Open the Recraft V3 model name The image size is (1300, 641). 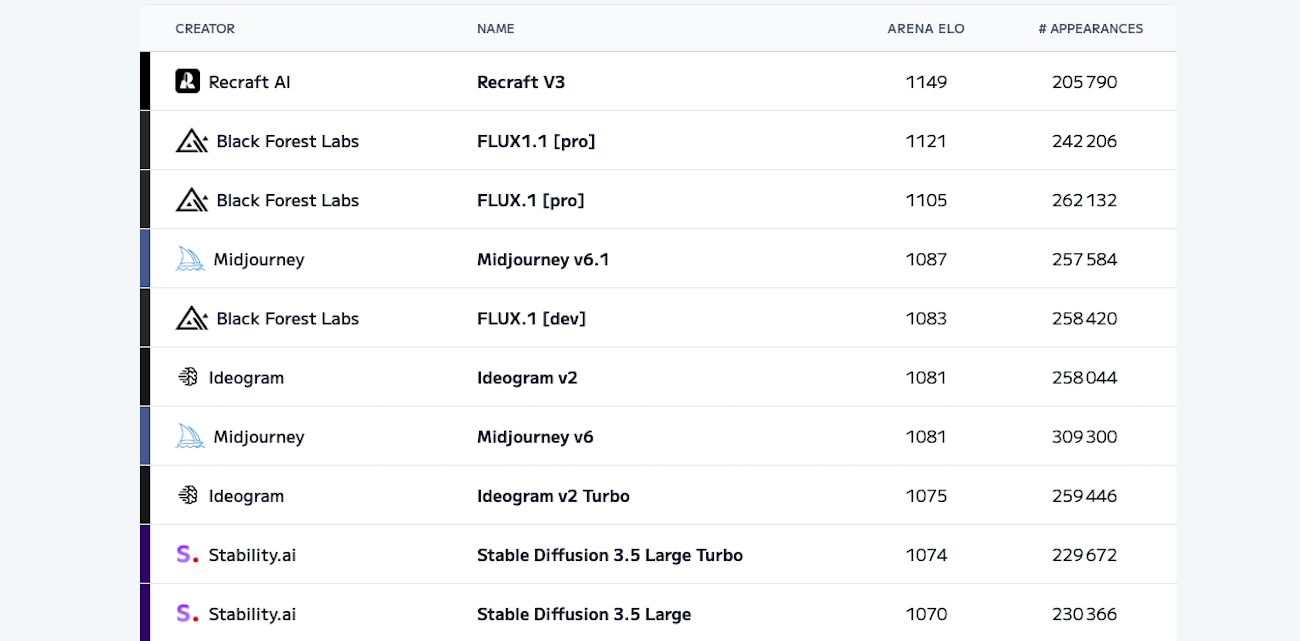click(x=521, y=82)
